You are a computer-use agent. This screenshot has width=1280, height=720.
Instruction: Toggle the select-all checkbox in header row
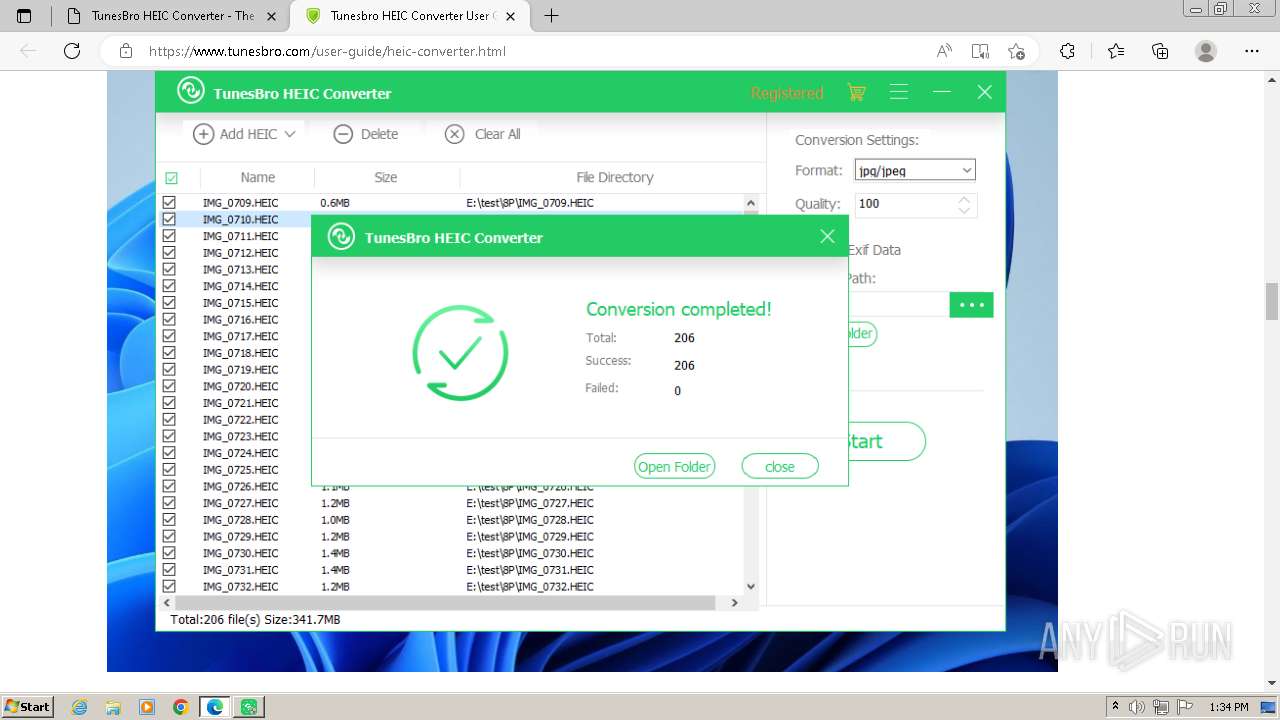(171, 178)
